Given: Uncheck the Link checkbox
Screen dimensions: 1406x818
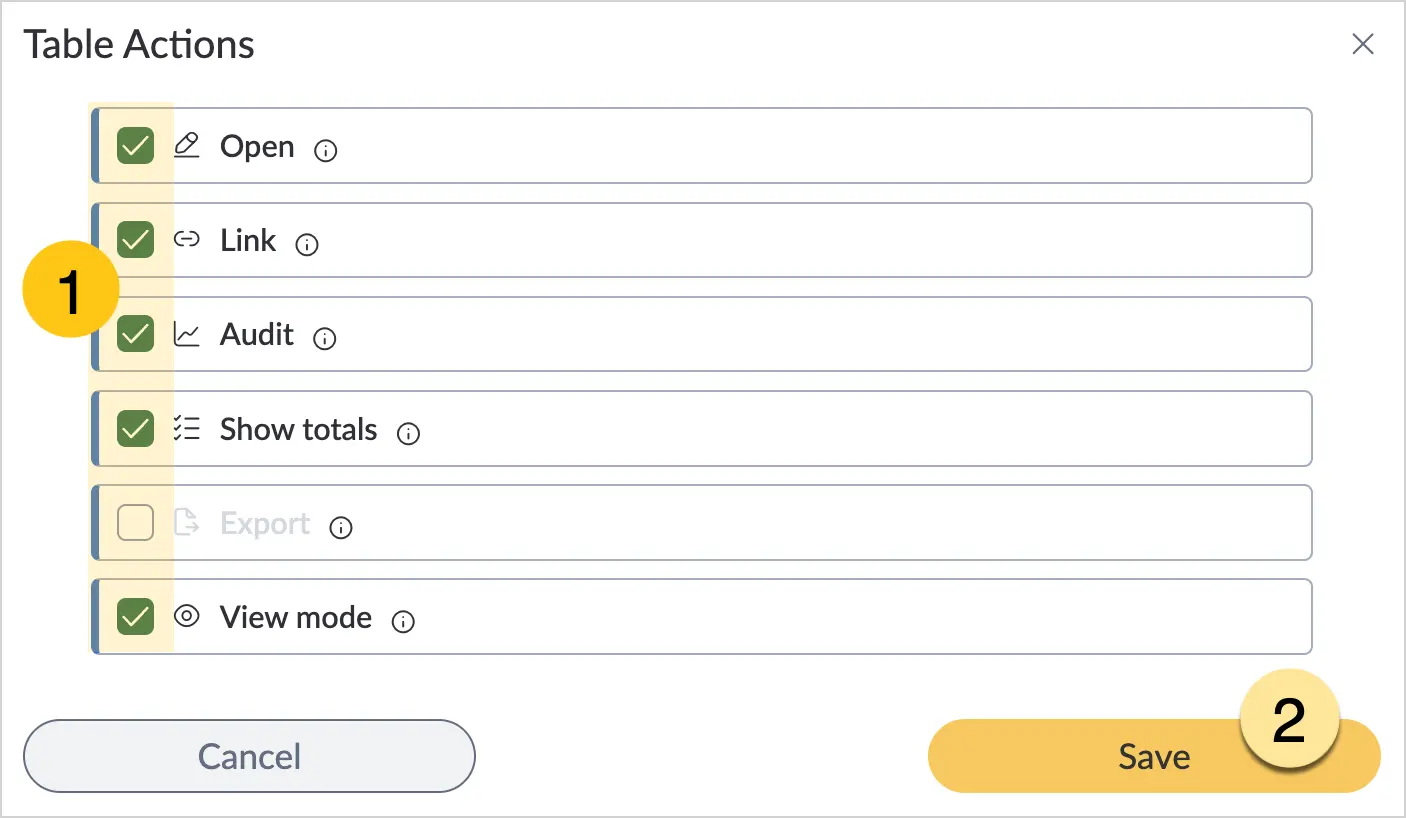Looking at the screenshot, I should click(136, 240).
